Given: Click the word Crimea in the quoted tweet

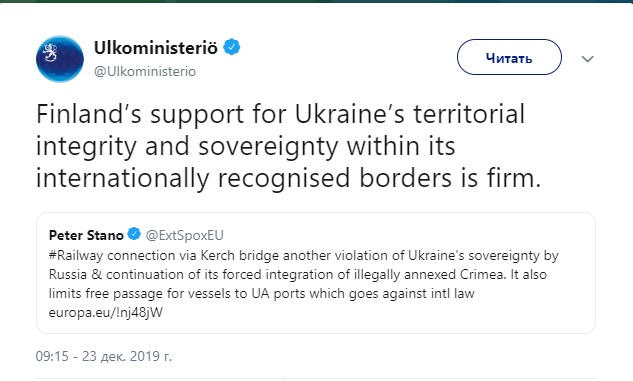Looking at the screenshot, I should click(x=482, y=274).
